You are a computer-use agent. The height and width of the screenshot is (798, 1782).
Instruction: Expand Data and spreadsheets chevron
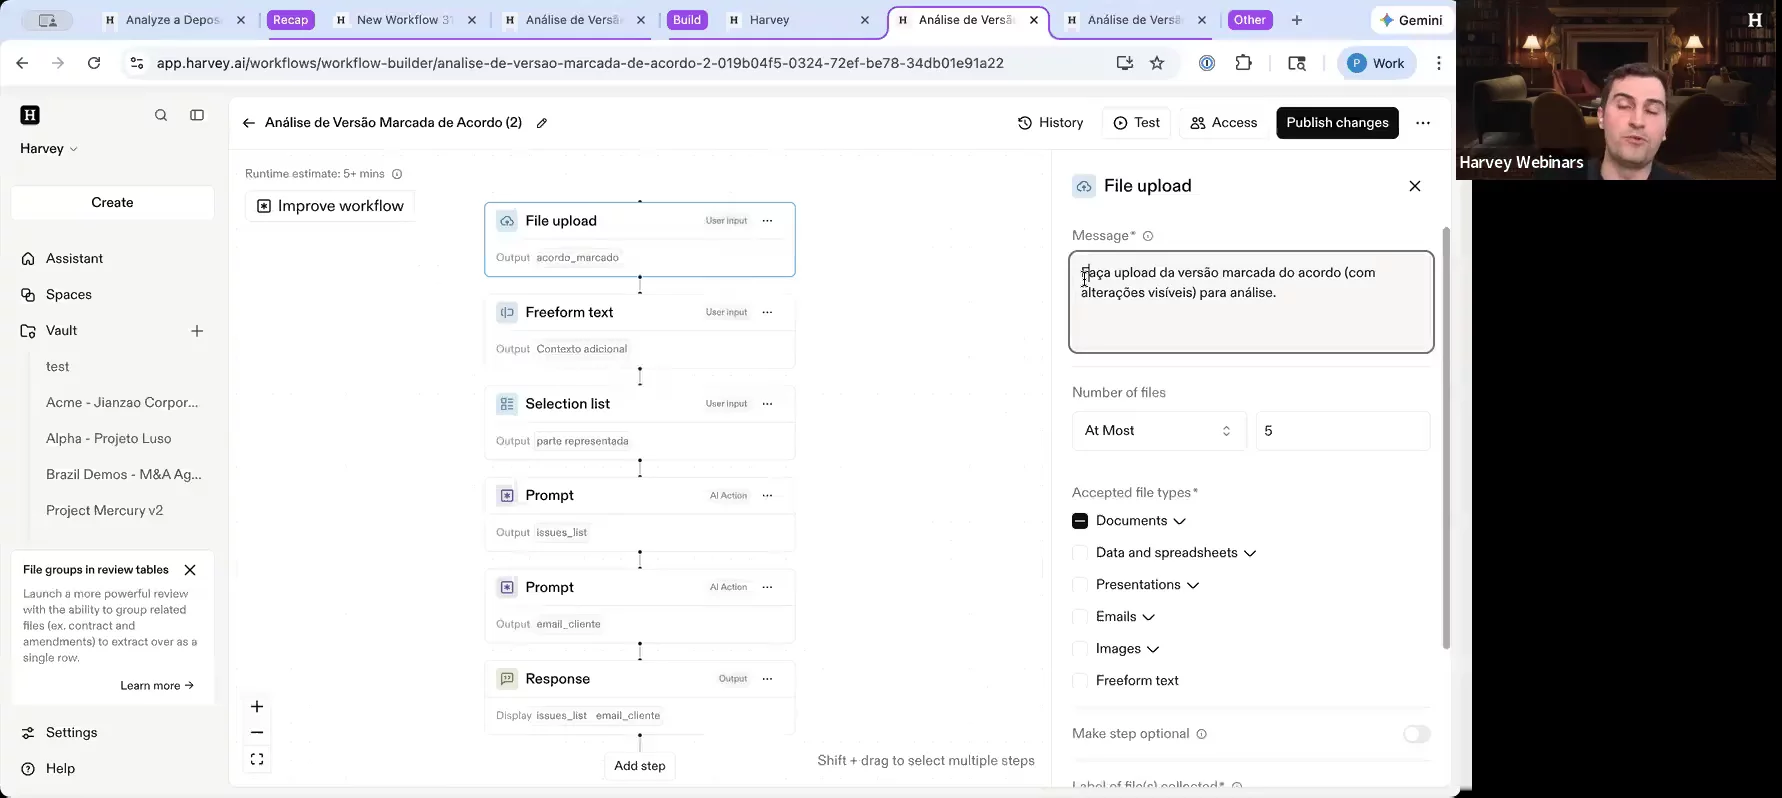pos(1250,553)
